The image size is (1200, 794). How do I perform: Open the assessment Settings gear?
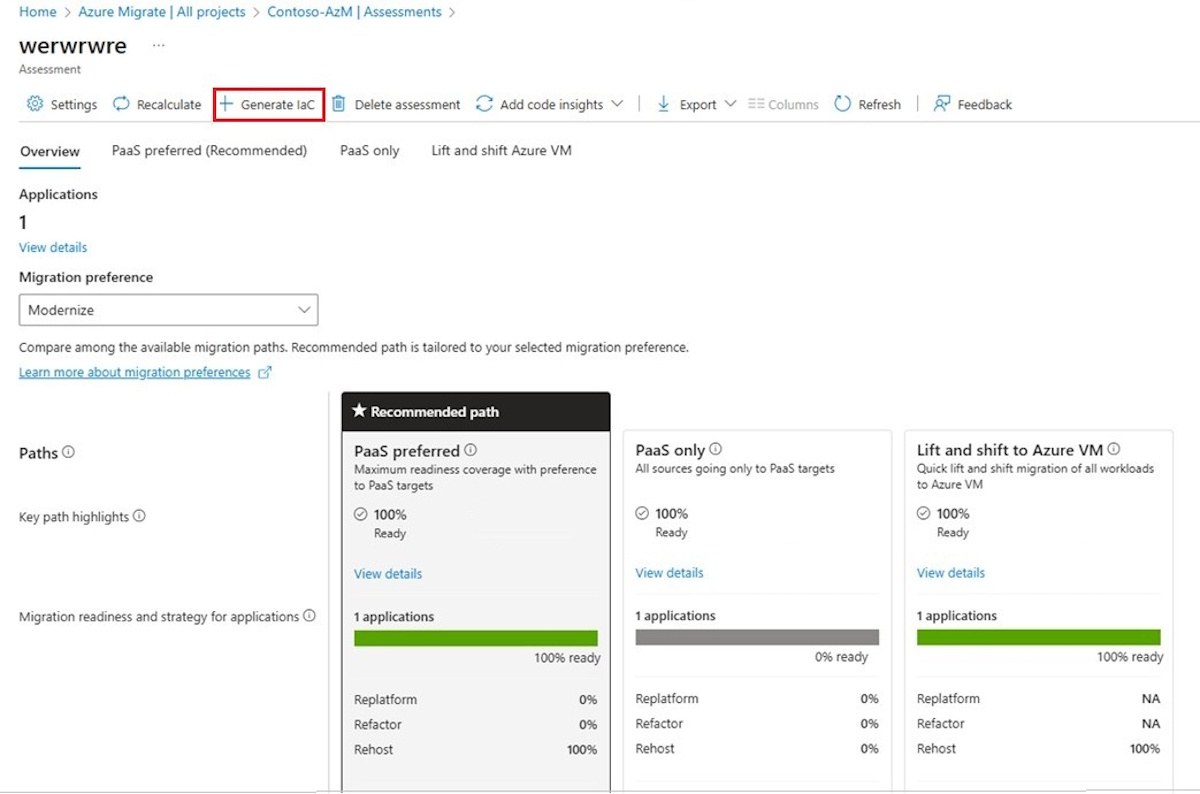[35, 104]
